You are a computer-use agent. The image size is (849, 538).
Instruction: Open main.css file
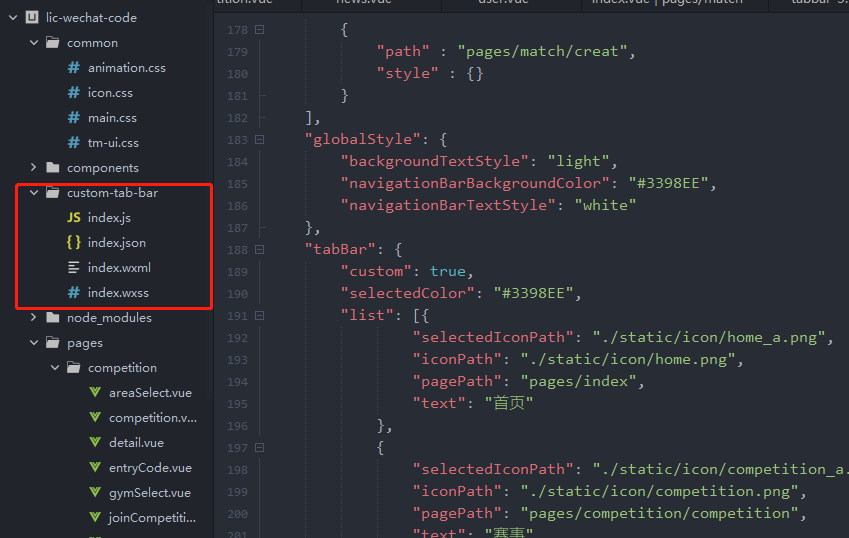[112, 117]
